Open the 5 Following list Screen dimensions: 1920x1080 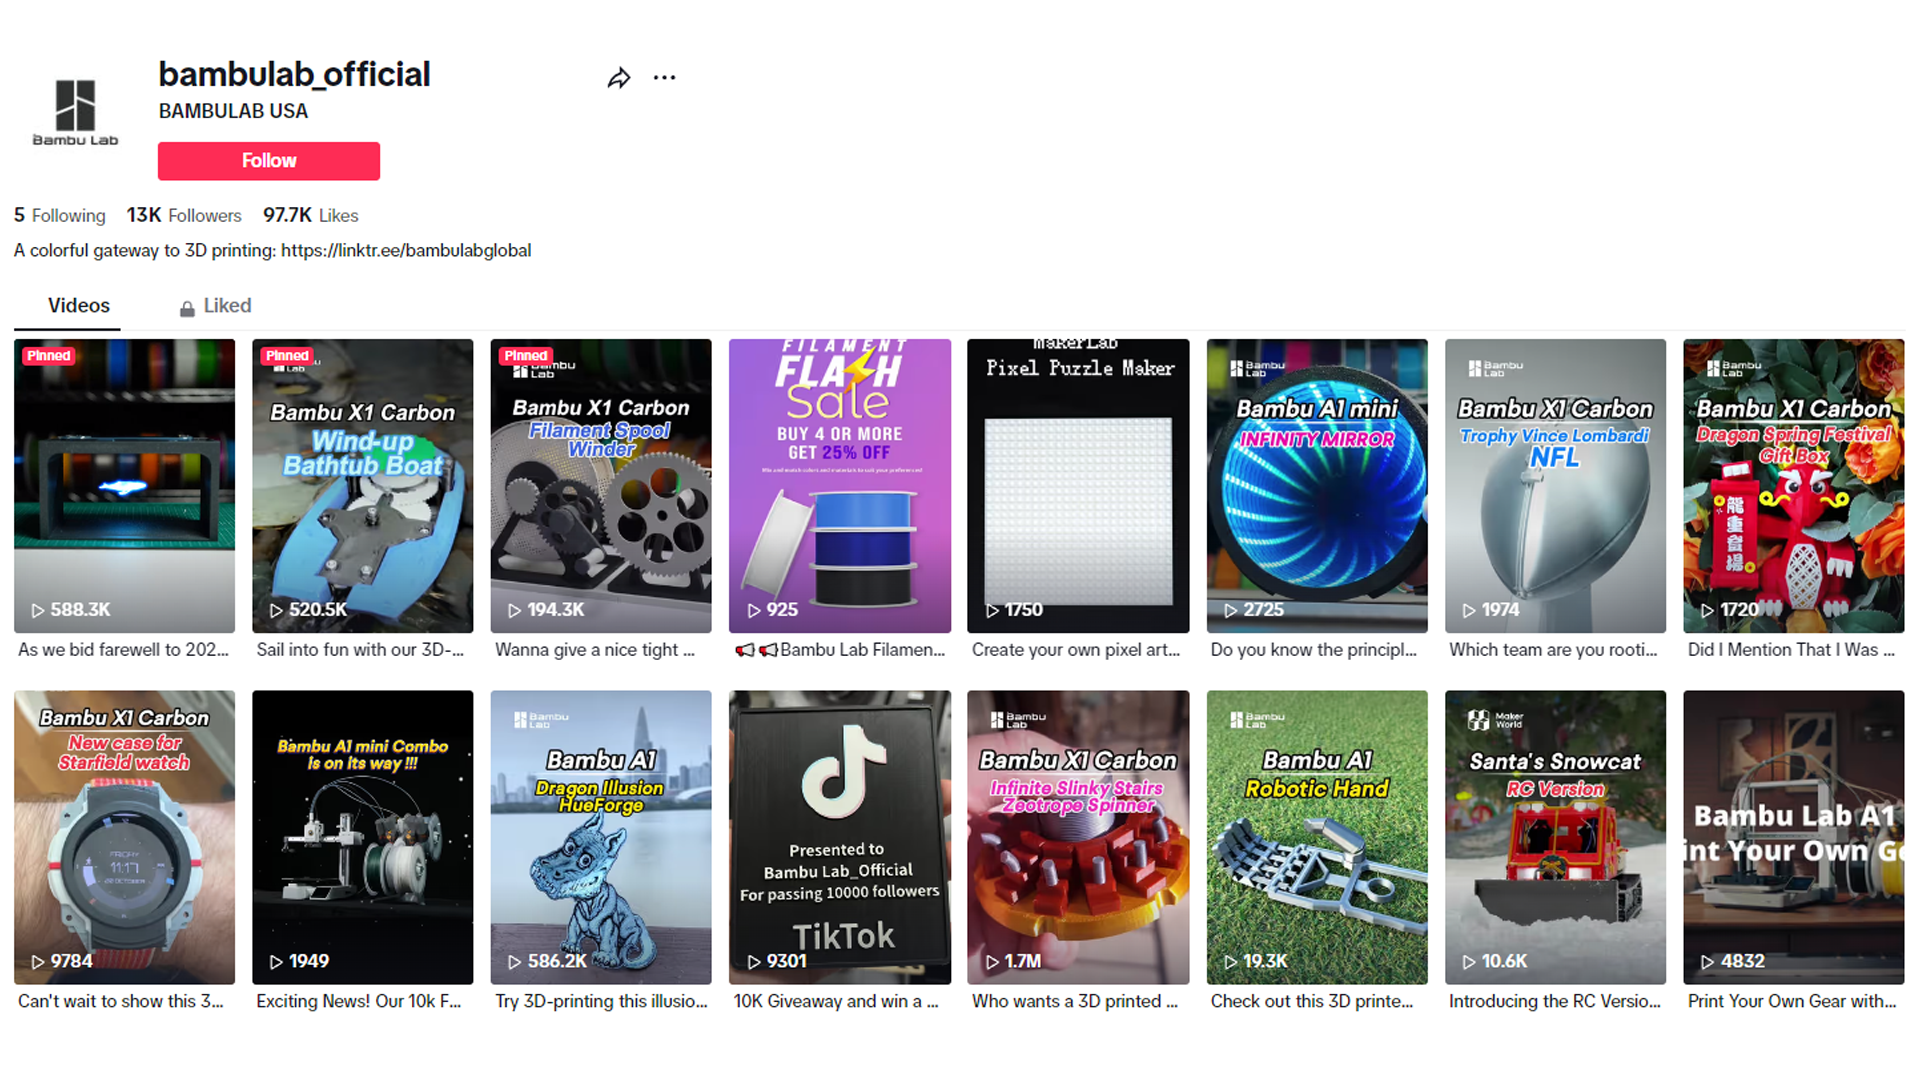click(60, 215)
